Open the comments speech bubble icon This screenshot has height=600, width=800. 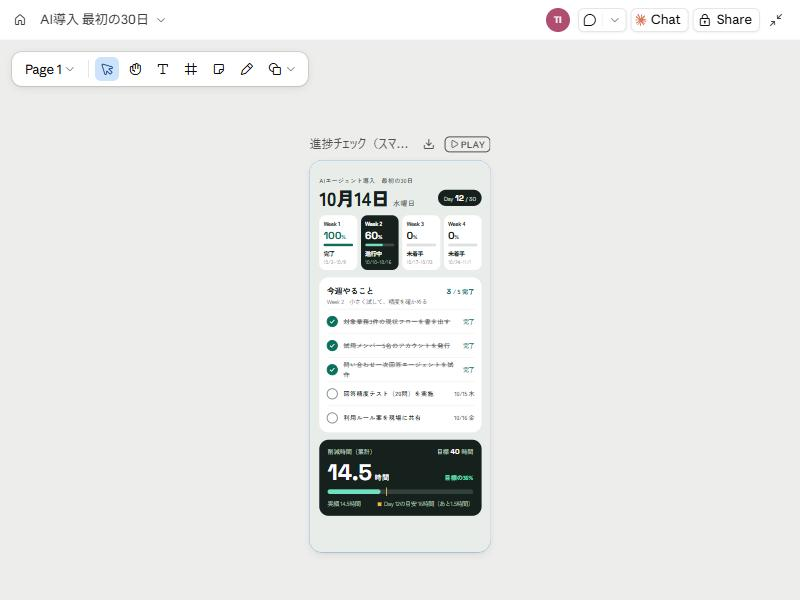tap(590, 20)
